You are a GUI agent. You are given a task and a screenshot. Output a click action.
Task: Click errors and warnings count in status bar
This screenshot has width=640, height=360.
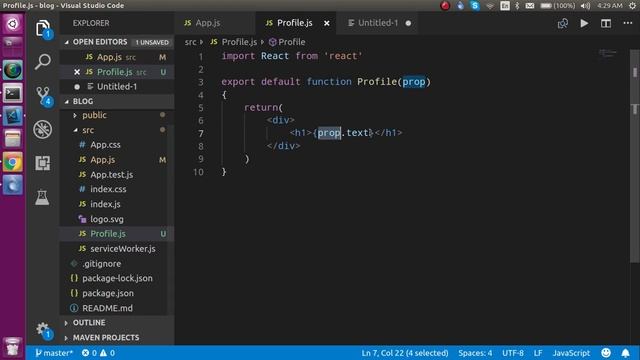pyautogui.click(x=98, y=353)
